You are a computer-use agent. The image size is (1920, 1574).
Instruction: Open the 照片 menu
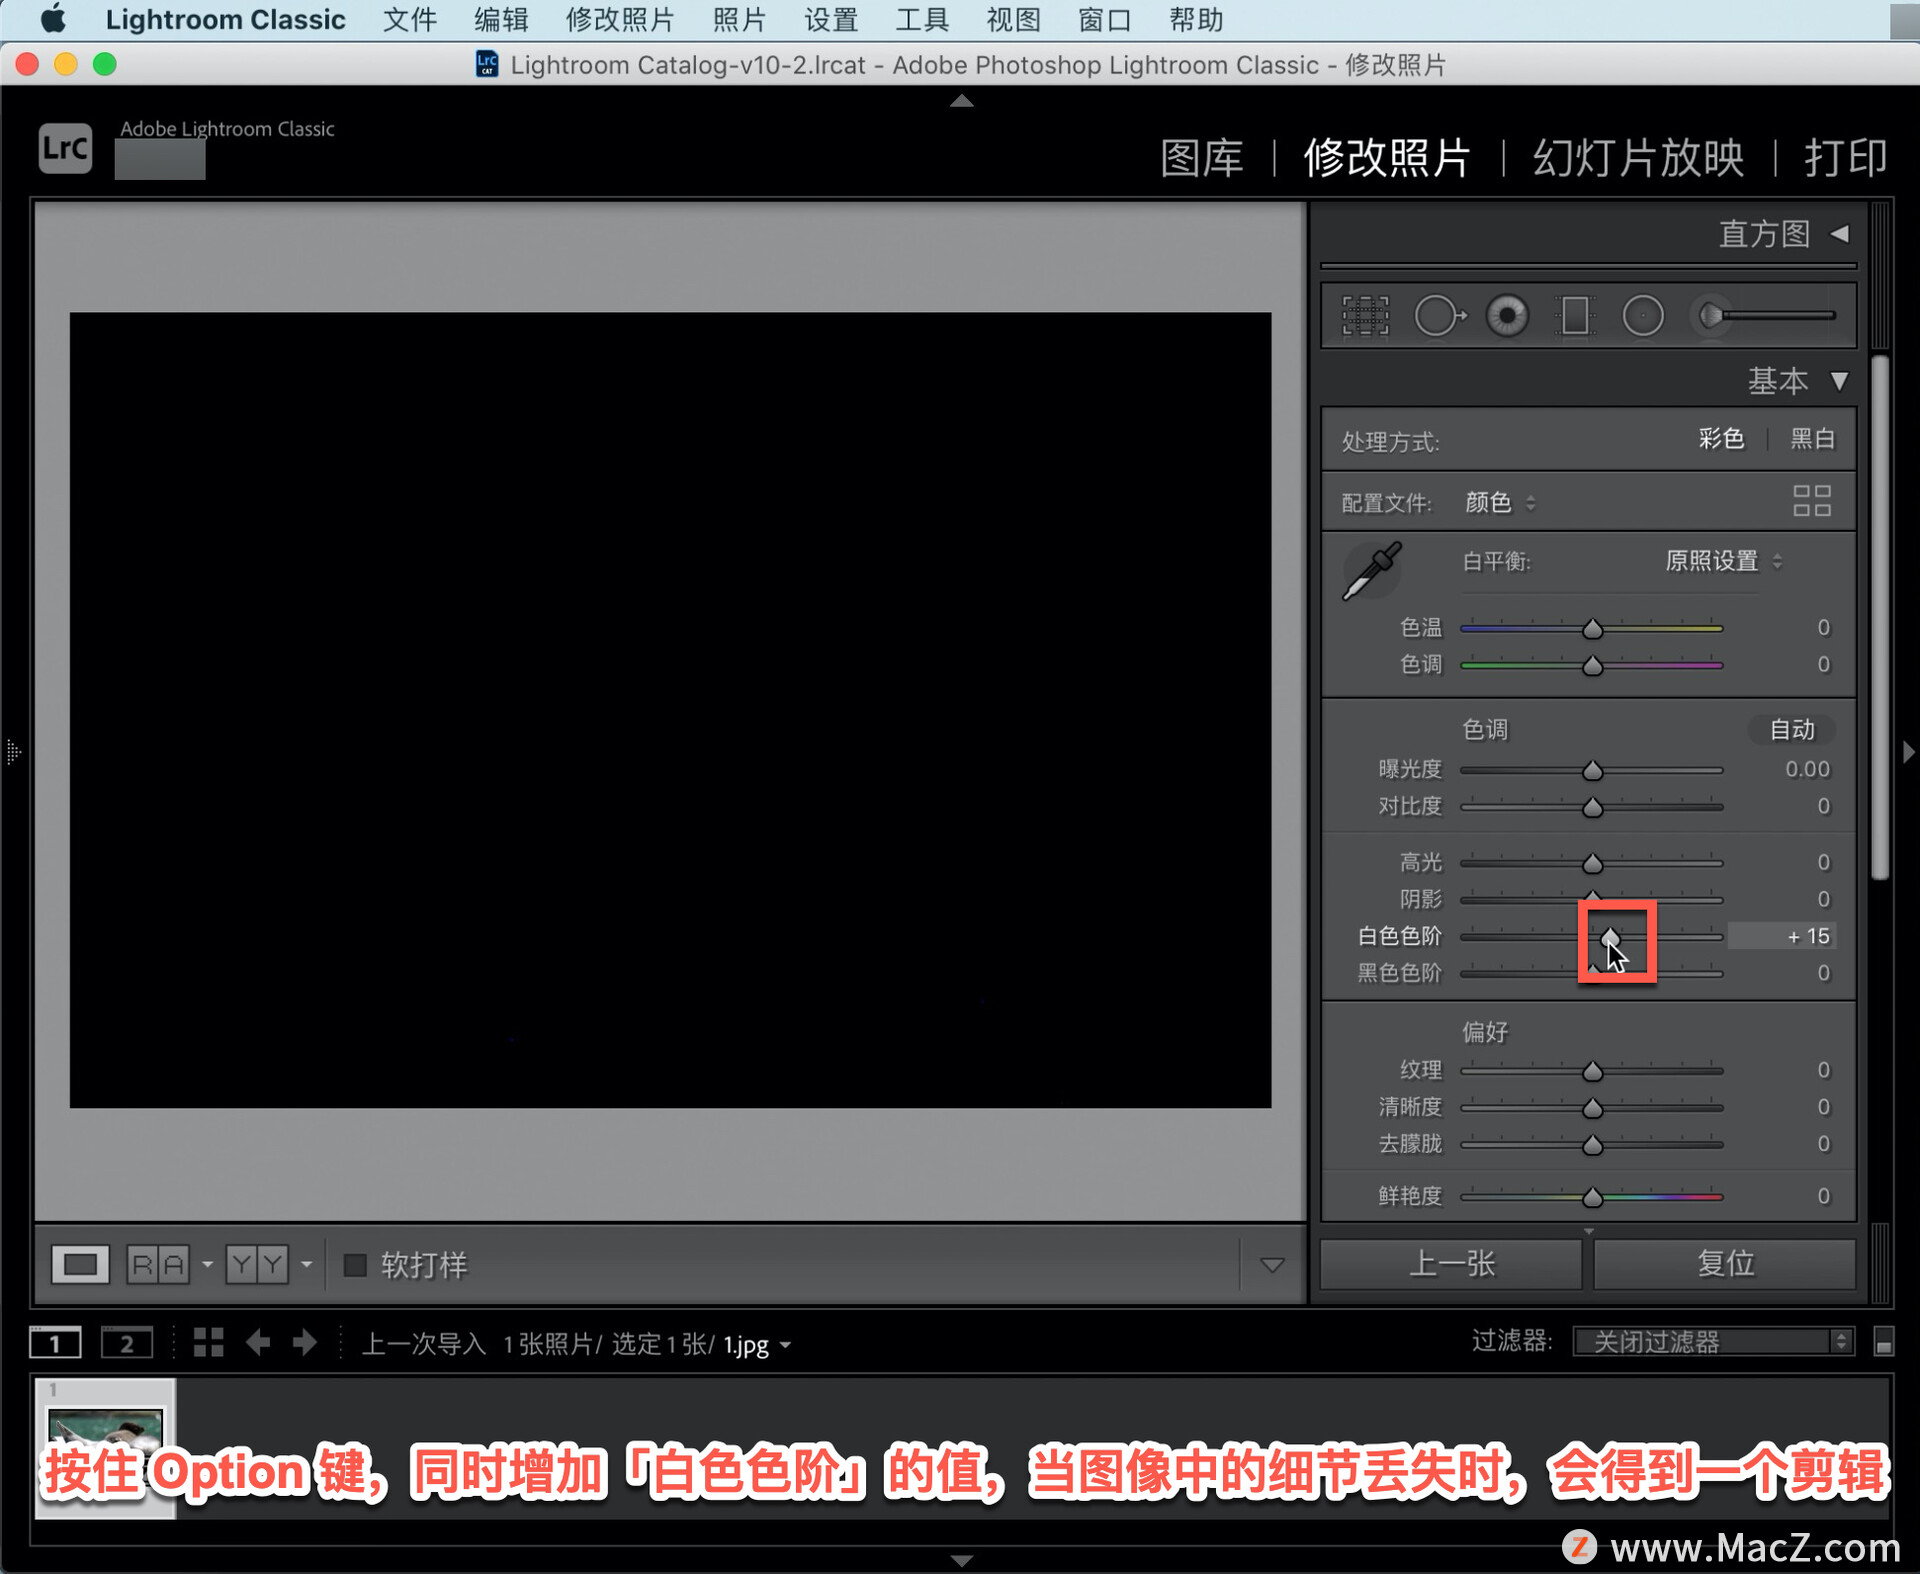[739, 19]
